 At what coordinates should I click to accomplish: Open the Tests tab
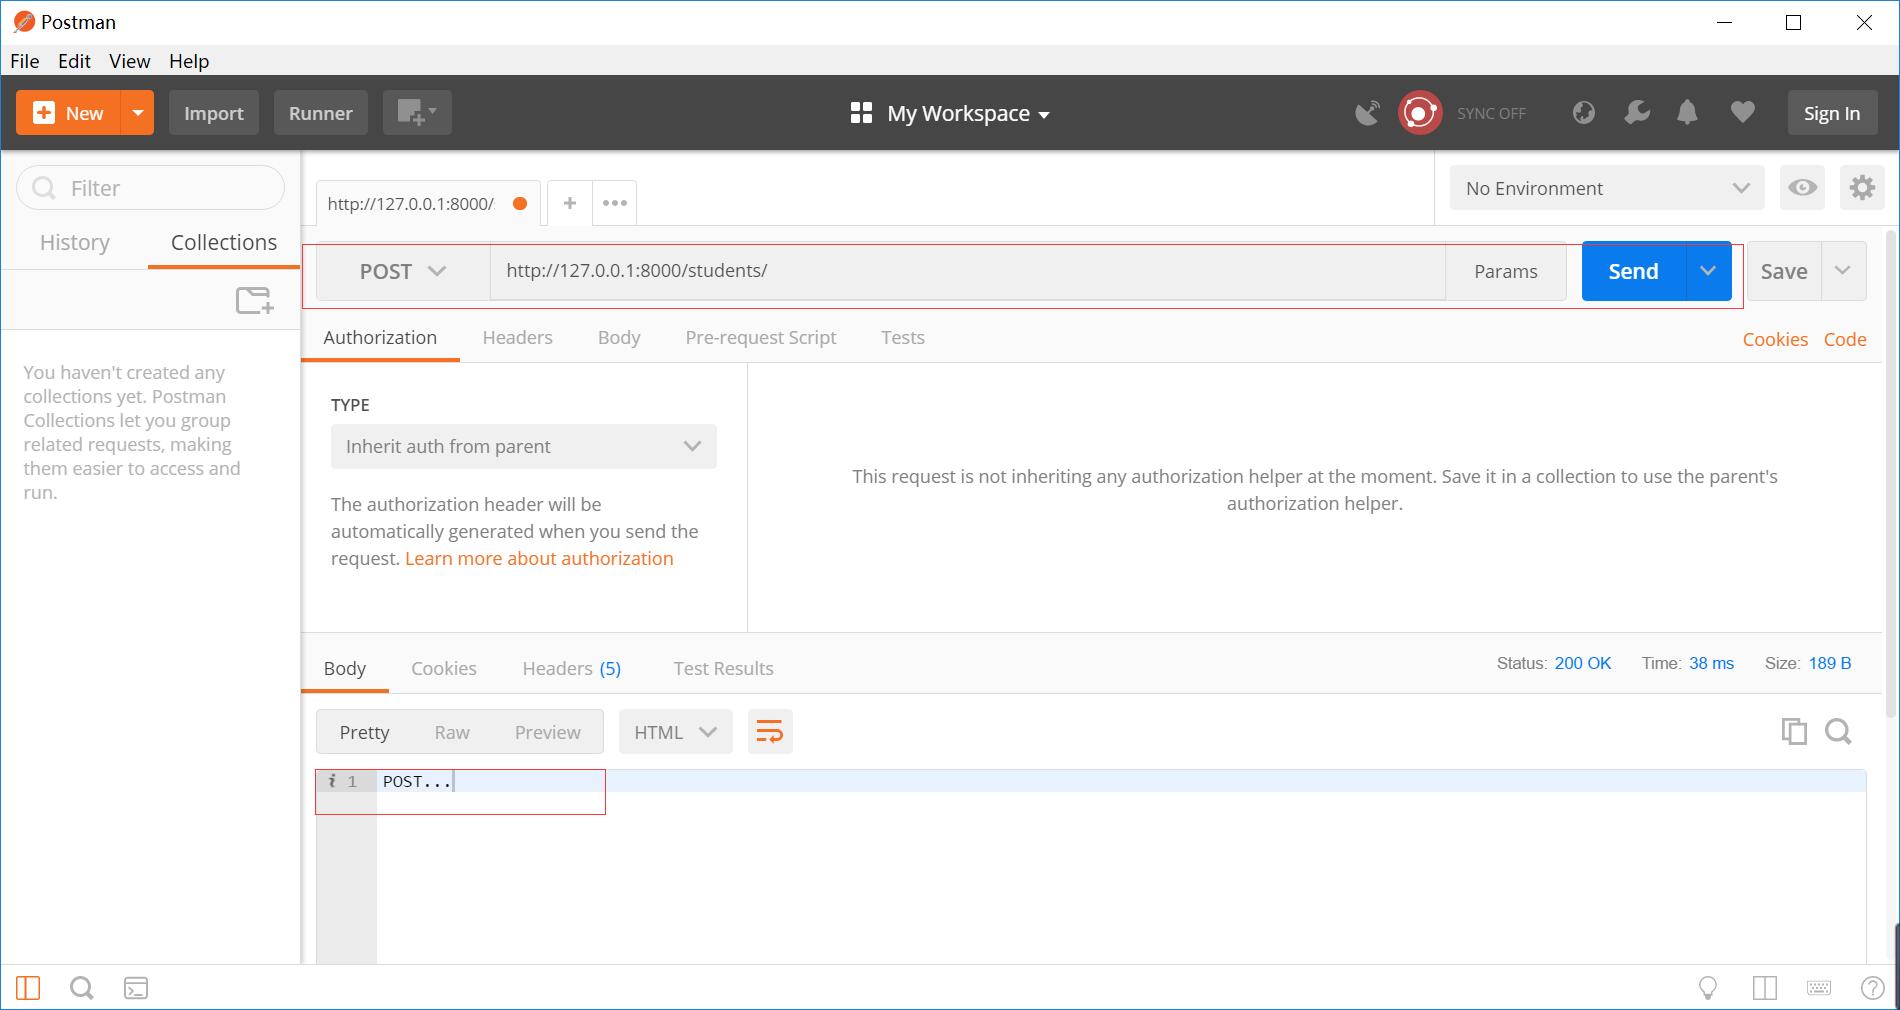pyautogui.click(x=903, y=337)
